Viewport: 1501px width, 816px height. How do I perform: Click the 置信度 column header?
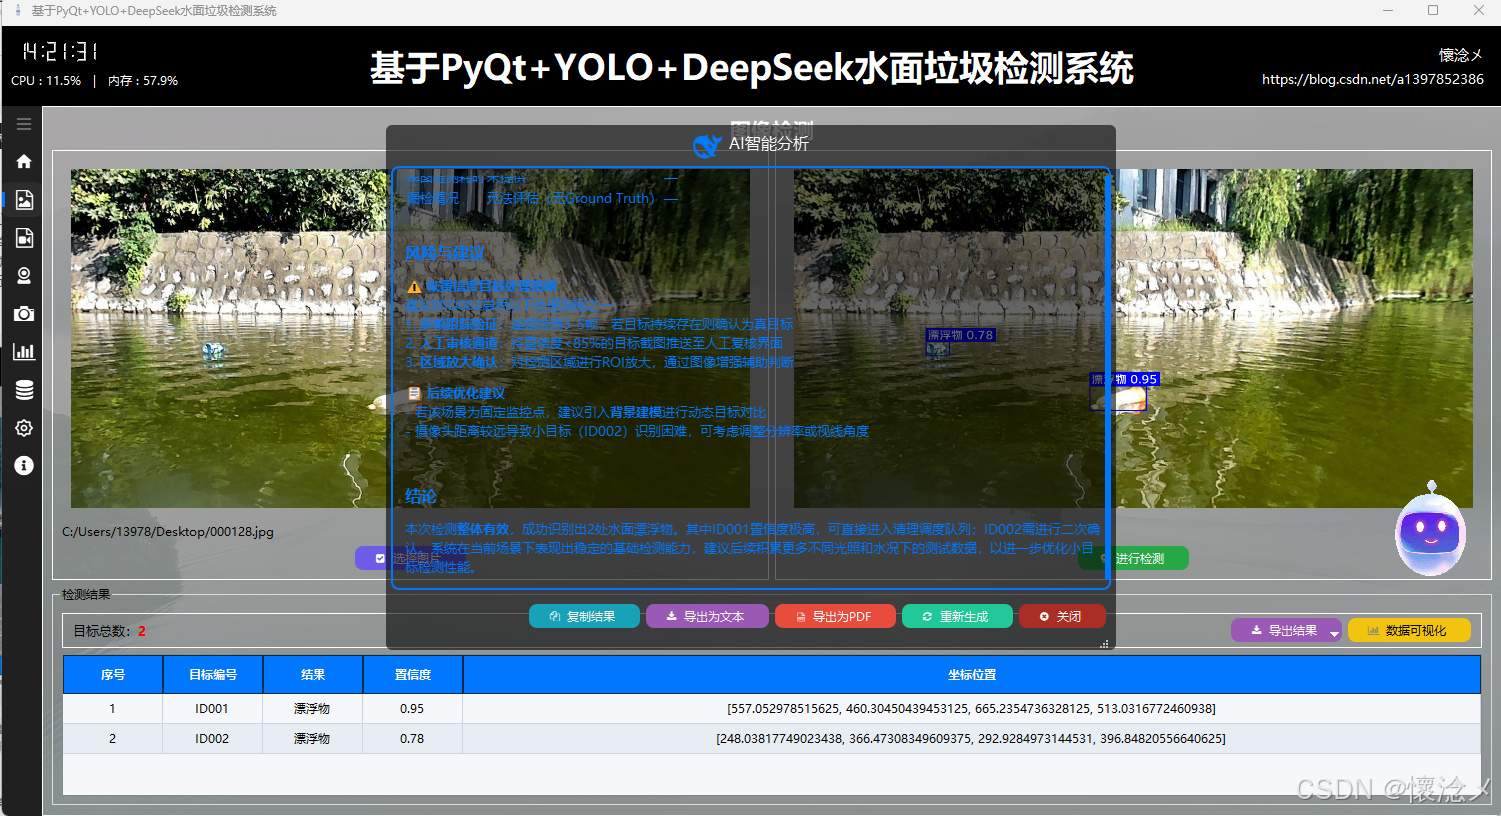tap(413, 675)
